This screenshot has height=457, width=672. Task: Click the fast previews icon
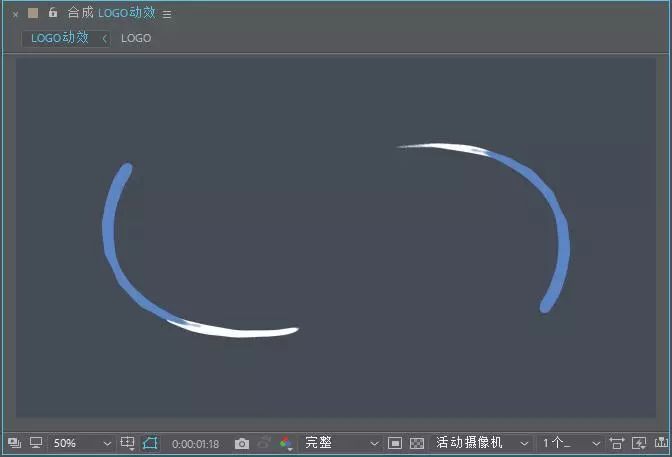[639, 443]
